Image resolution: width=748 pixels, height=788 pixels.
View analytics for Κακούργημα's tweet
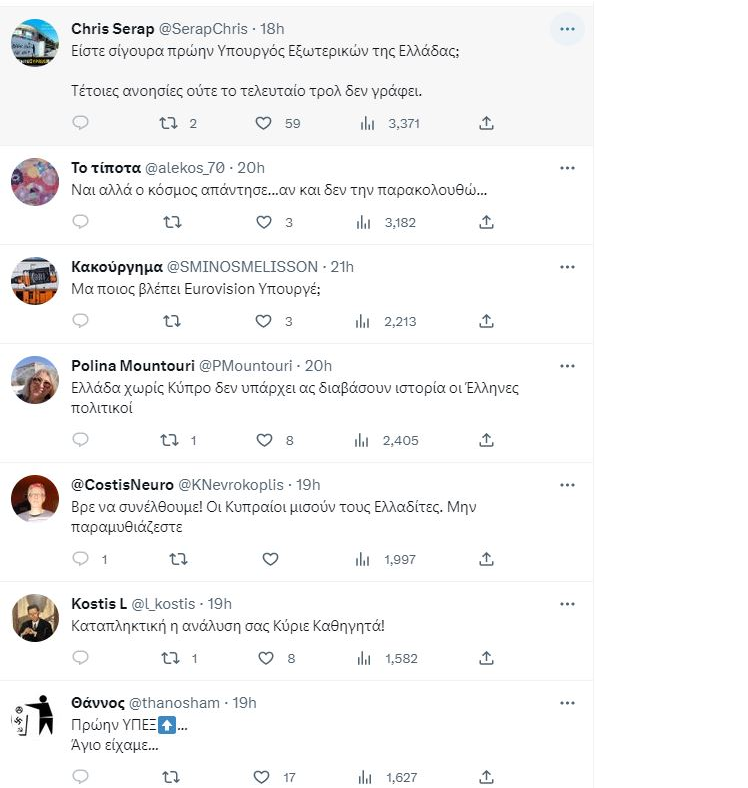[367, 321]
